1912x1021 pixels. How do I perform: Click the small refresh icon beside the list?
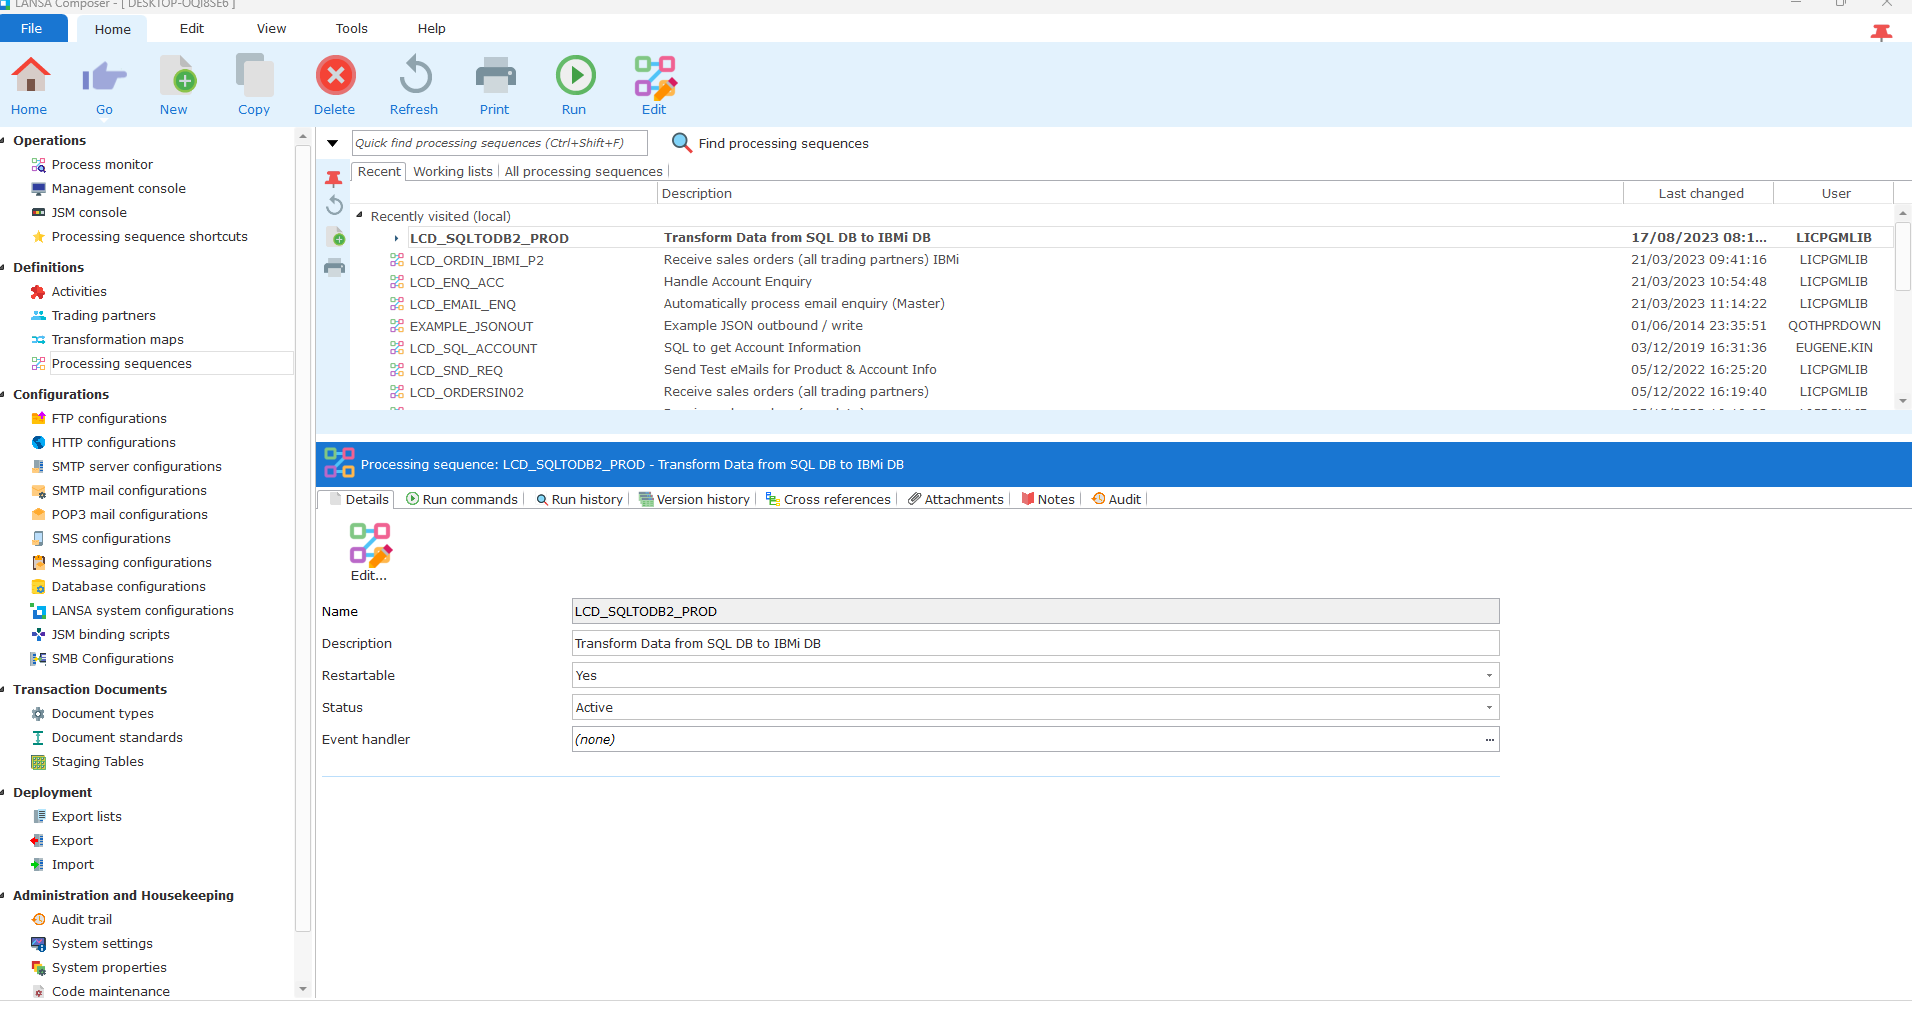point(334,206)
